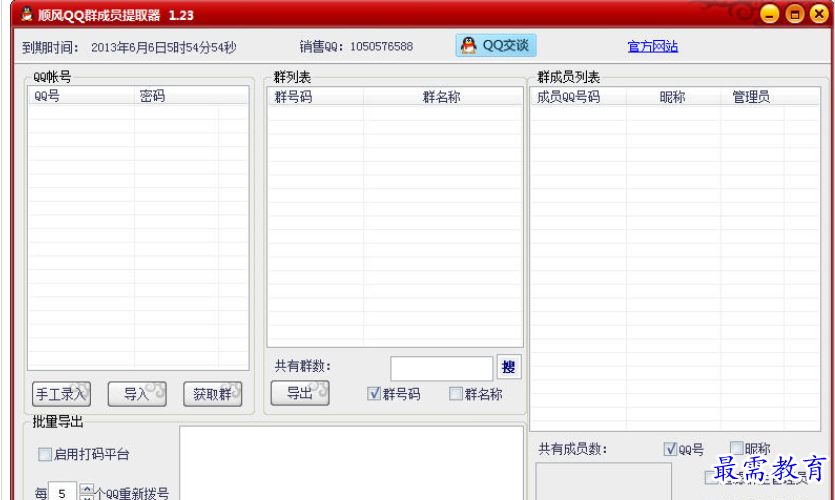Click the penguin app icon in title bar
Viewport: 835px width, 500px height.
coord(27,14)
